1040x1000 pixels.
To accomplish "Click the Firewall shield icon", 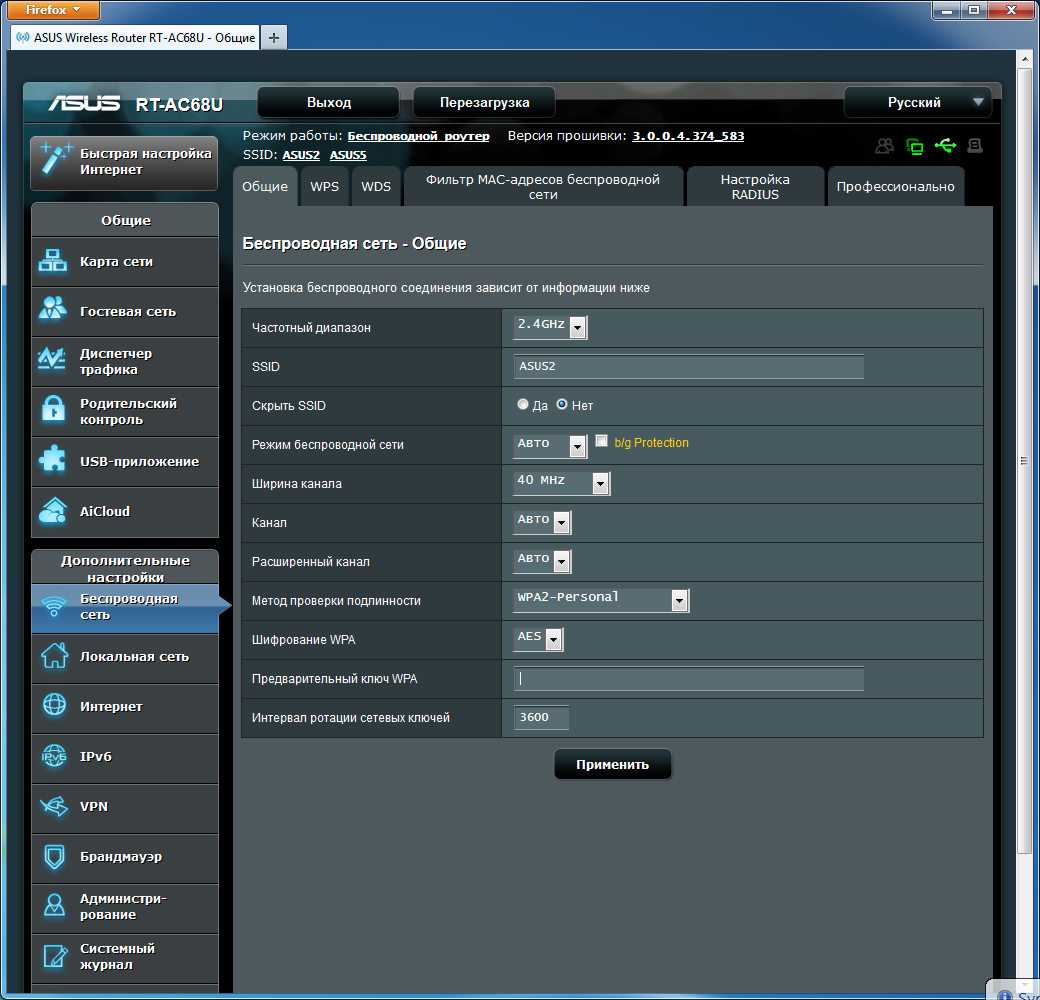I will click(54, 856).
